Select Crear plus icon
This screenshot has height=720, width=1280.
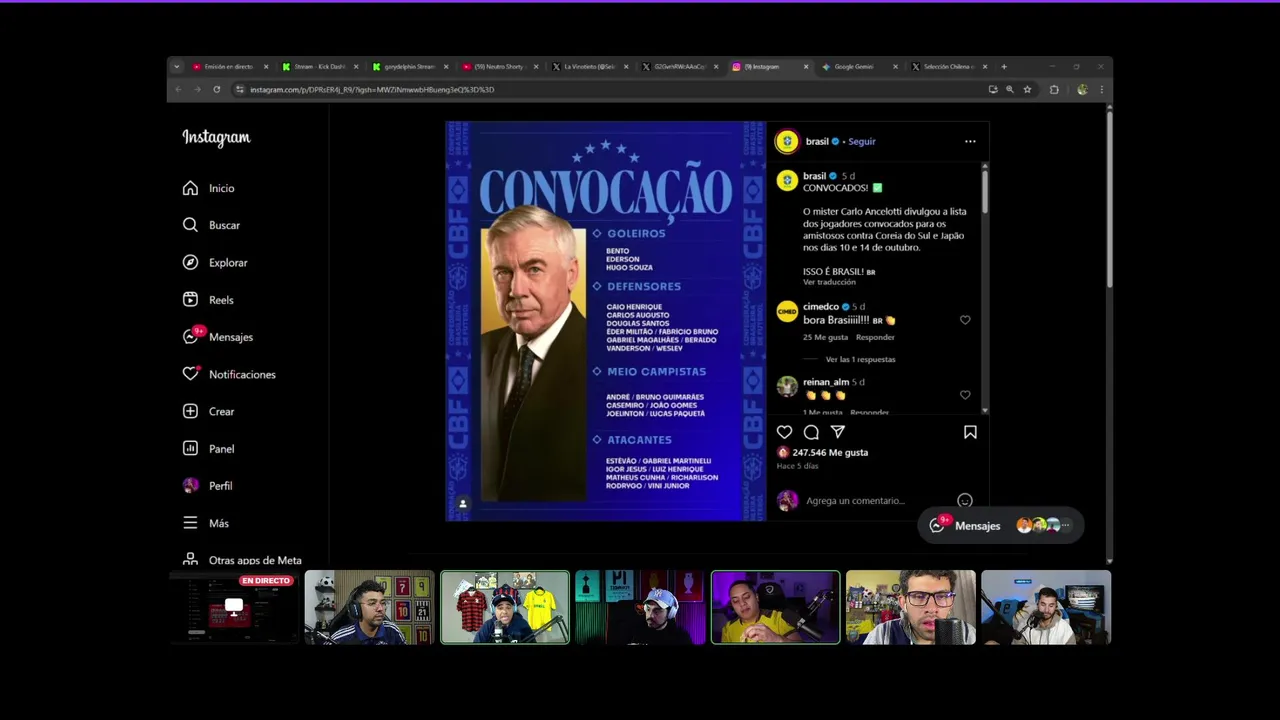click(x=191, y=411)
